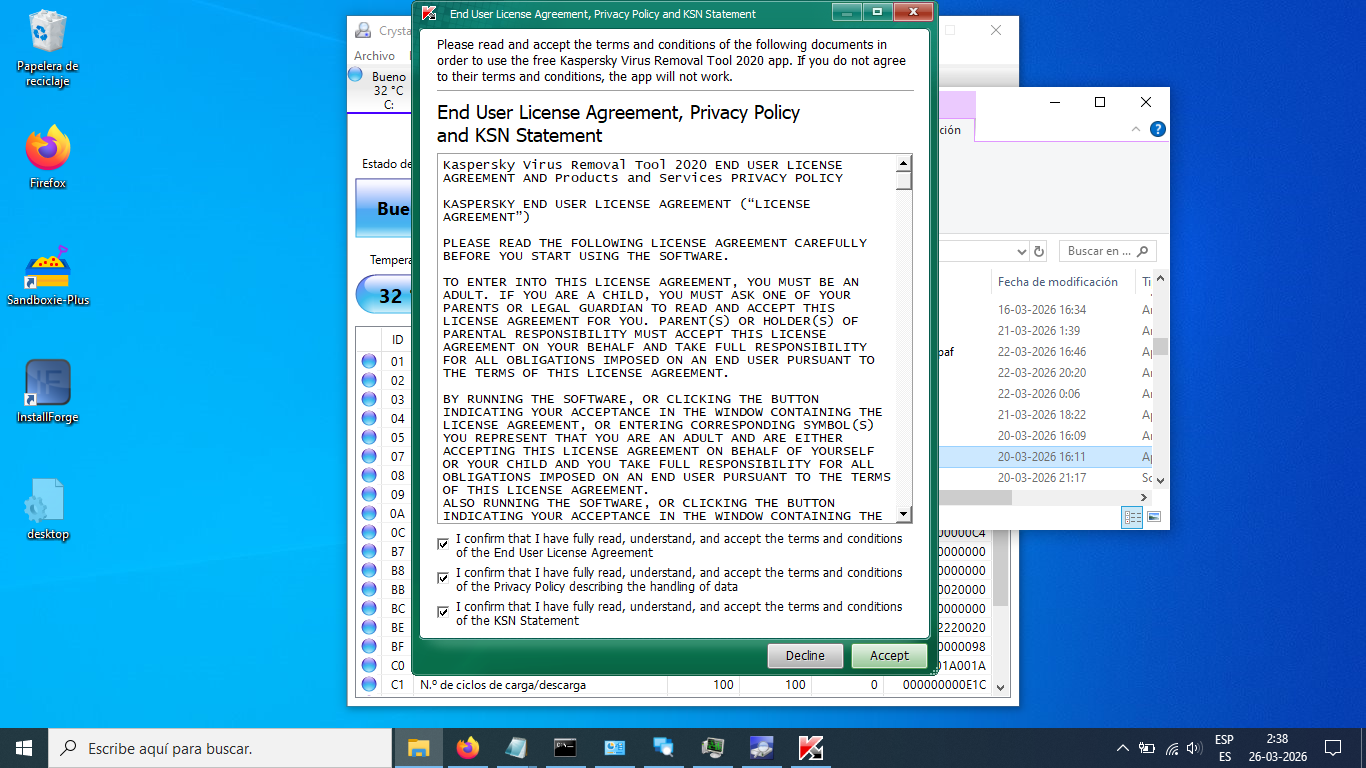Uncheck the KSN Statement confirmation checkbox
Image resolution: width=1366 pixels, height=768 pixels.
[443, 612]
